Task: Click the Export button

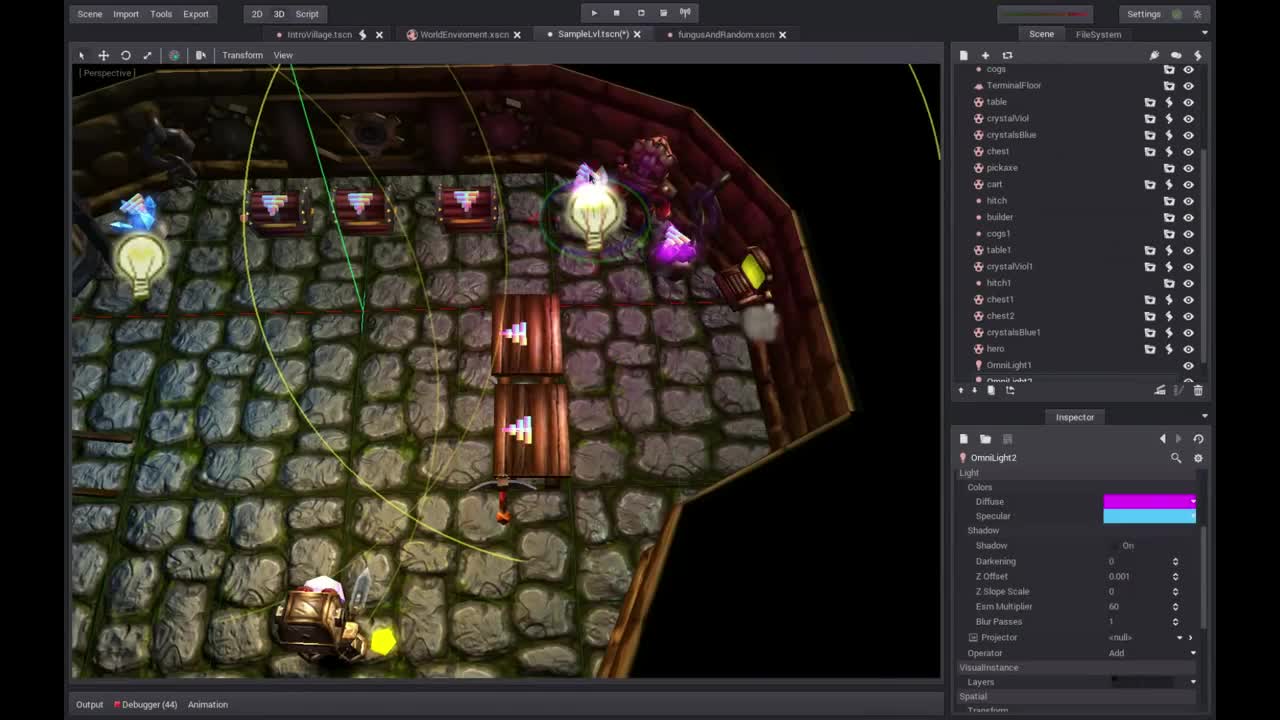Action: [x=196, y=14]
